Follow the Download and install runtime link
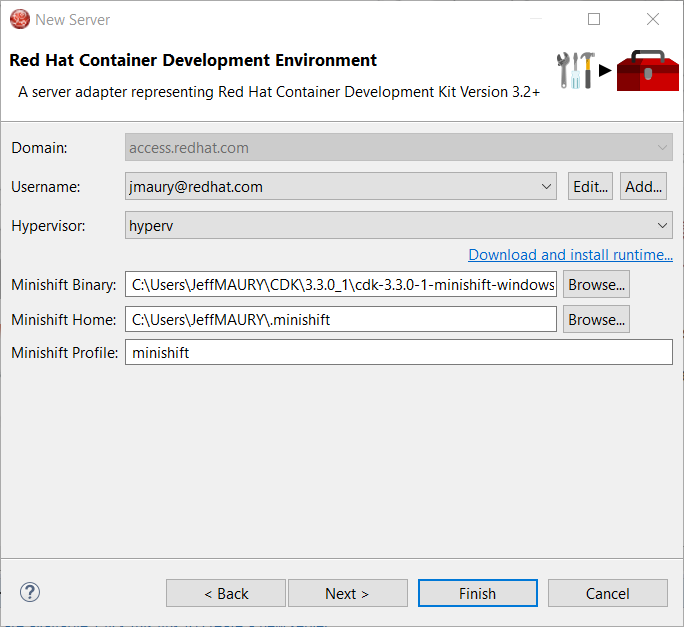 pos(570,255)
